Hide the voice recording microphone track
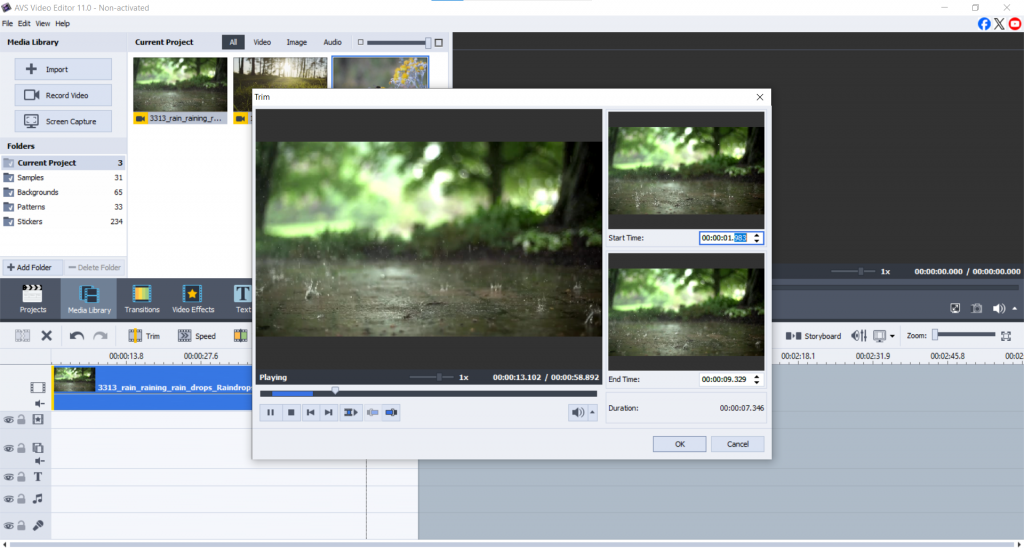The width and height of the screenshot is (1024, 548). 9,525
